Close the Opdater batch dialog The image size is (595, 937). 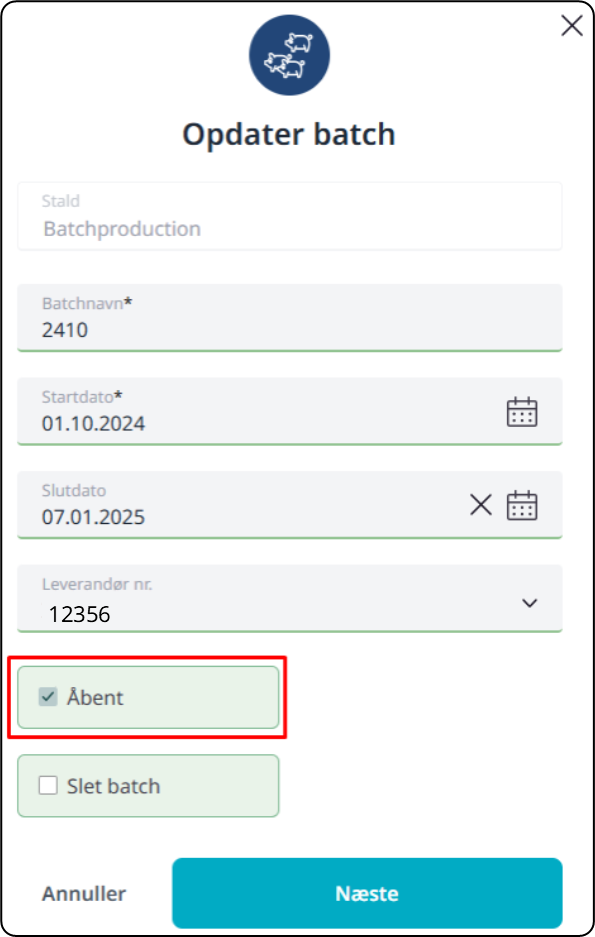pyautogui.click(x=572, y=26)
